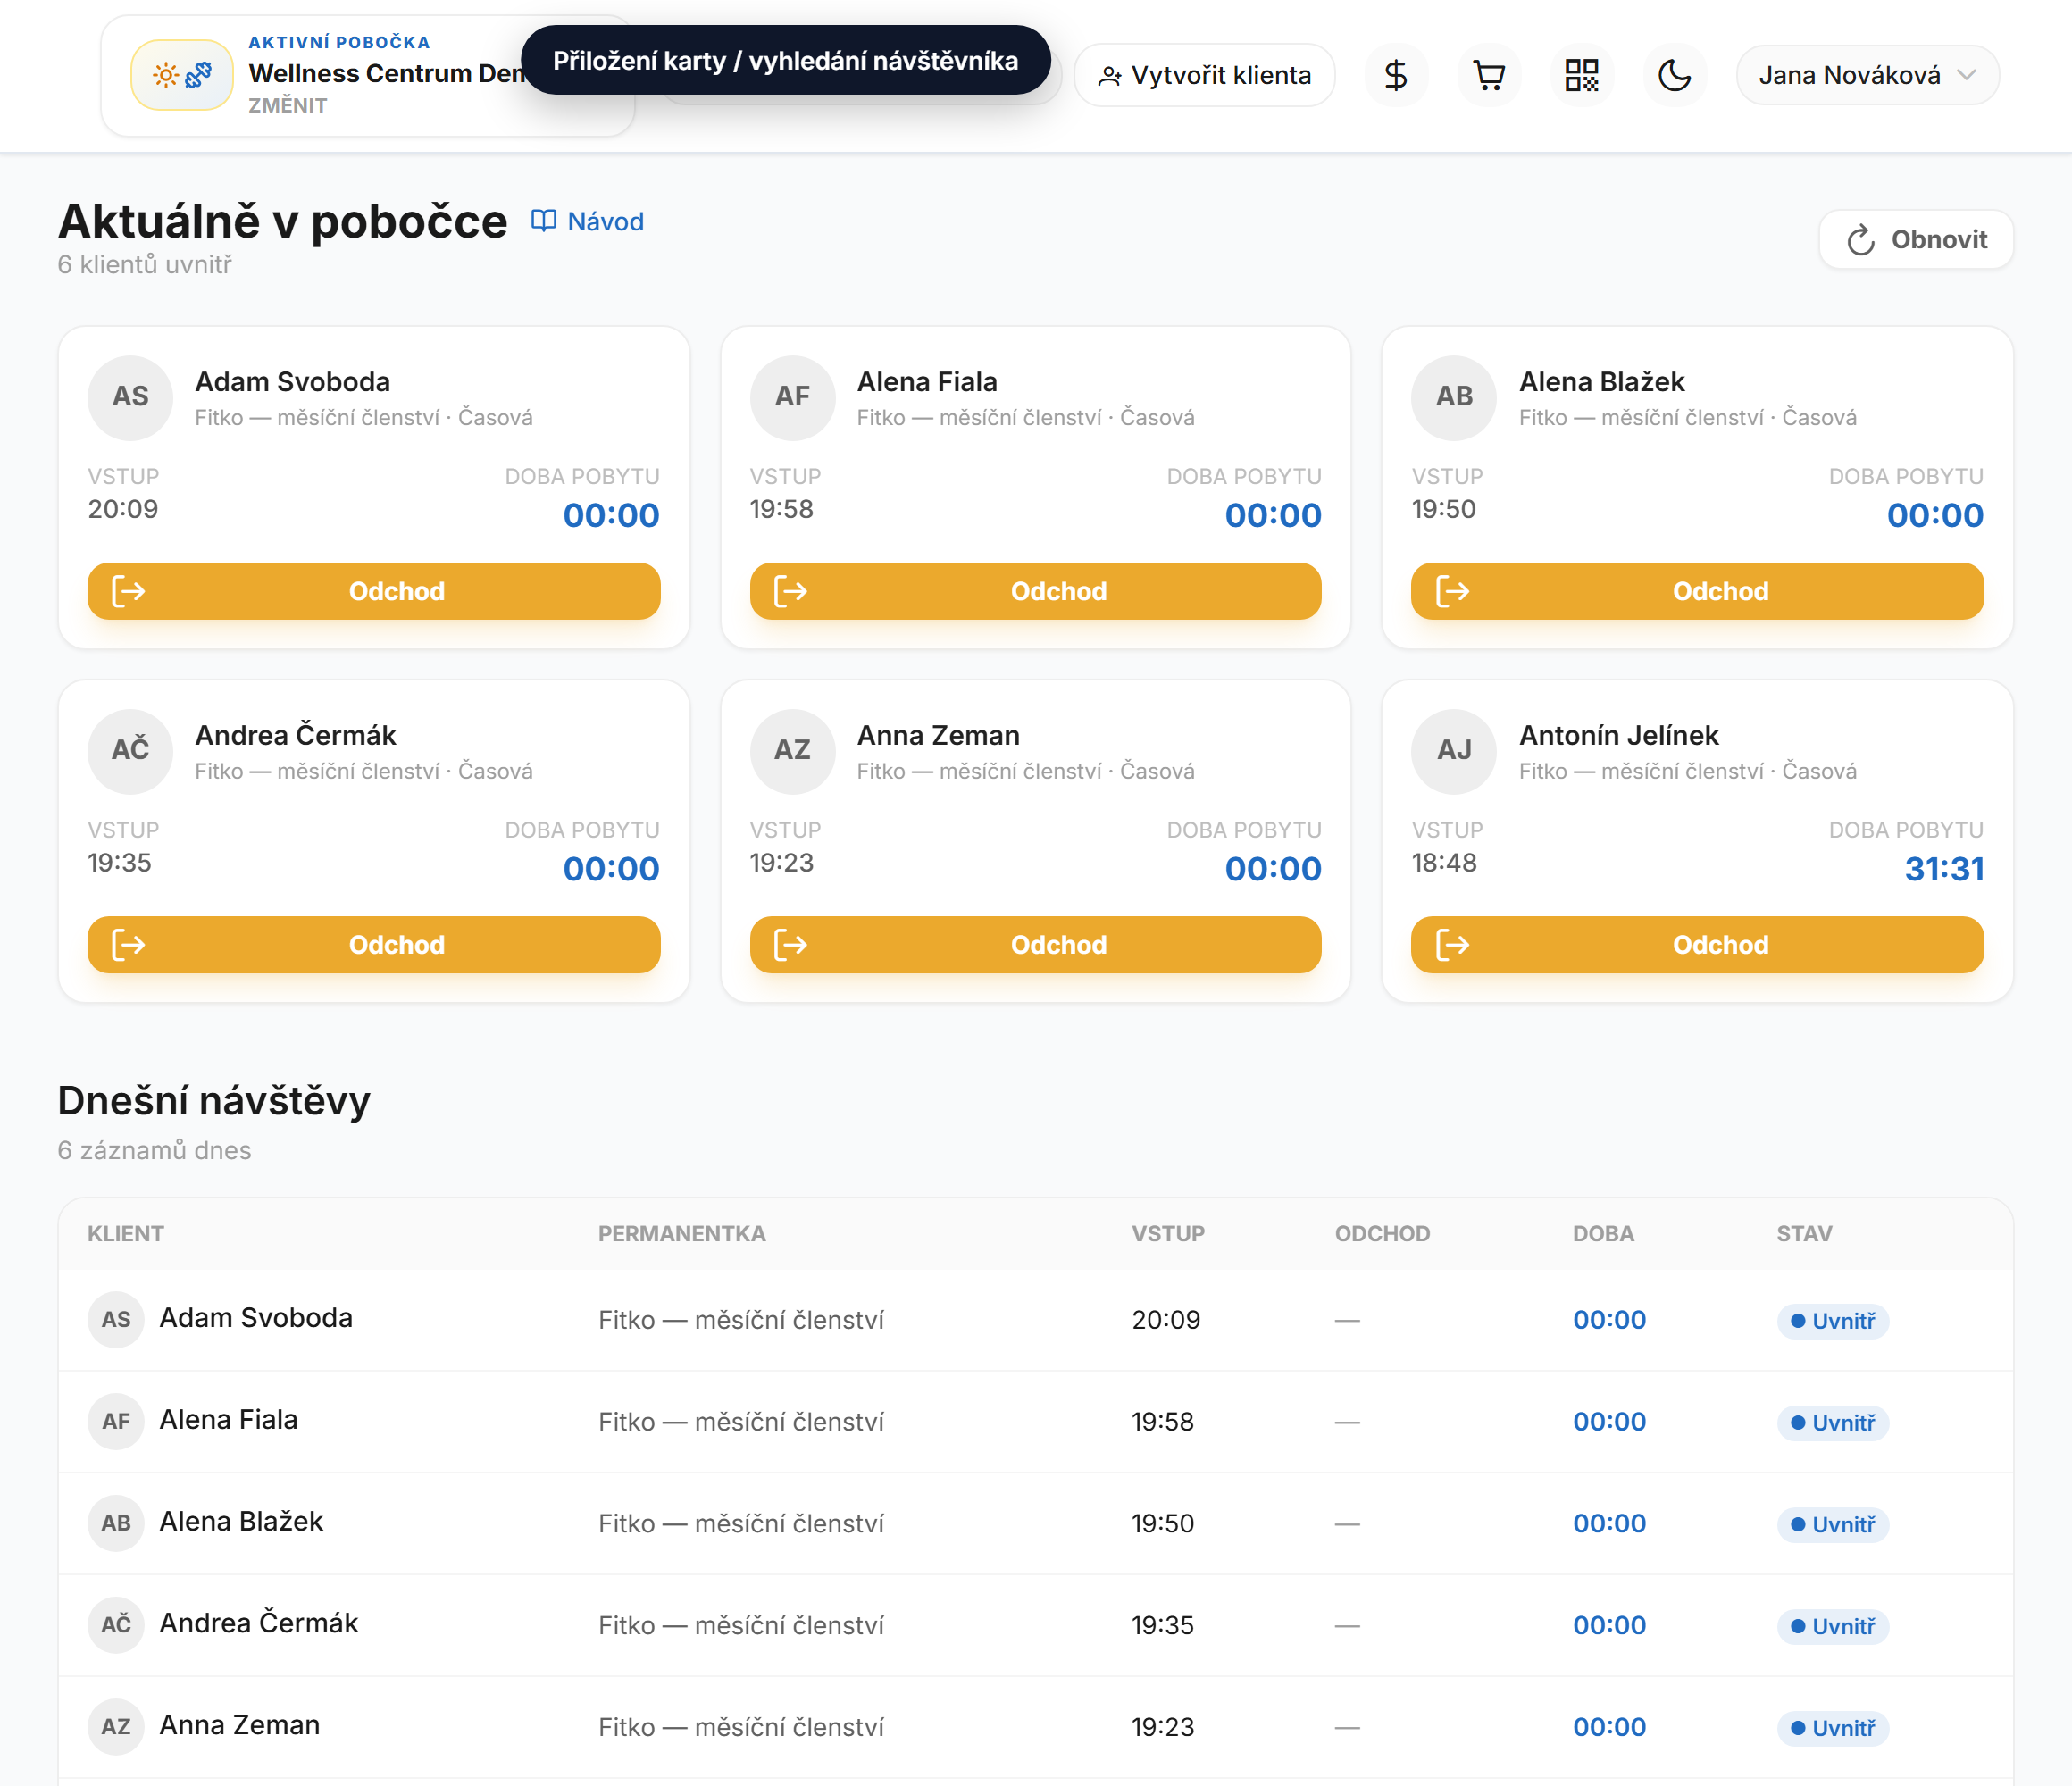This screenshot has width=2072, height=1786.
Task: Click the 19:58 entry time in the table
Action: pos(1162,1422)
